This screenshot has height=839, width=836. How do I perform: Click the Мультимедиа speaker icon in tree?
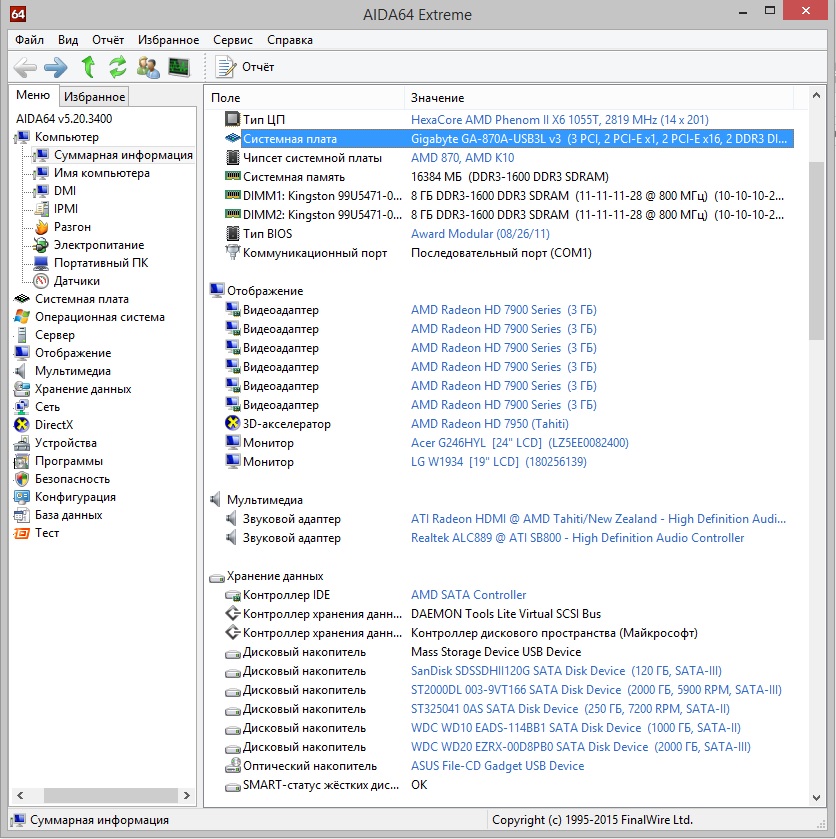pyautogui.click(x=21, y=371)
